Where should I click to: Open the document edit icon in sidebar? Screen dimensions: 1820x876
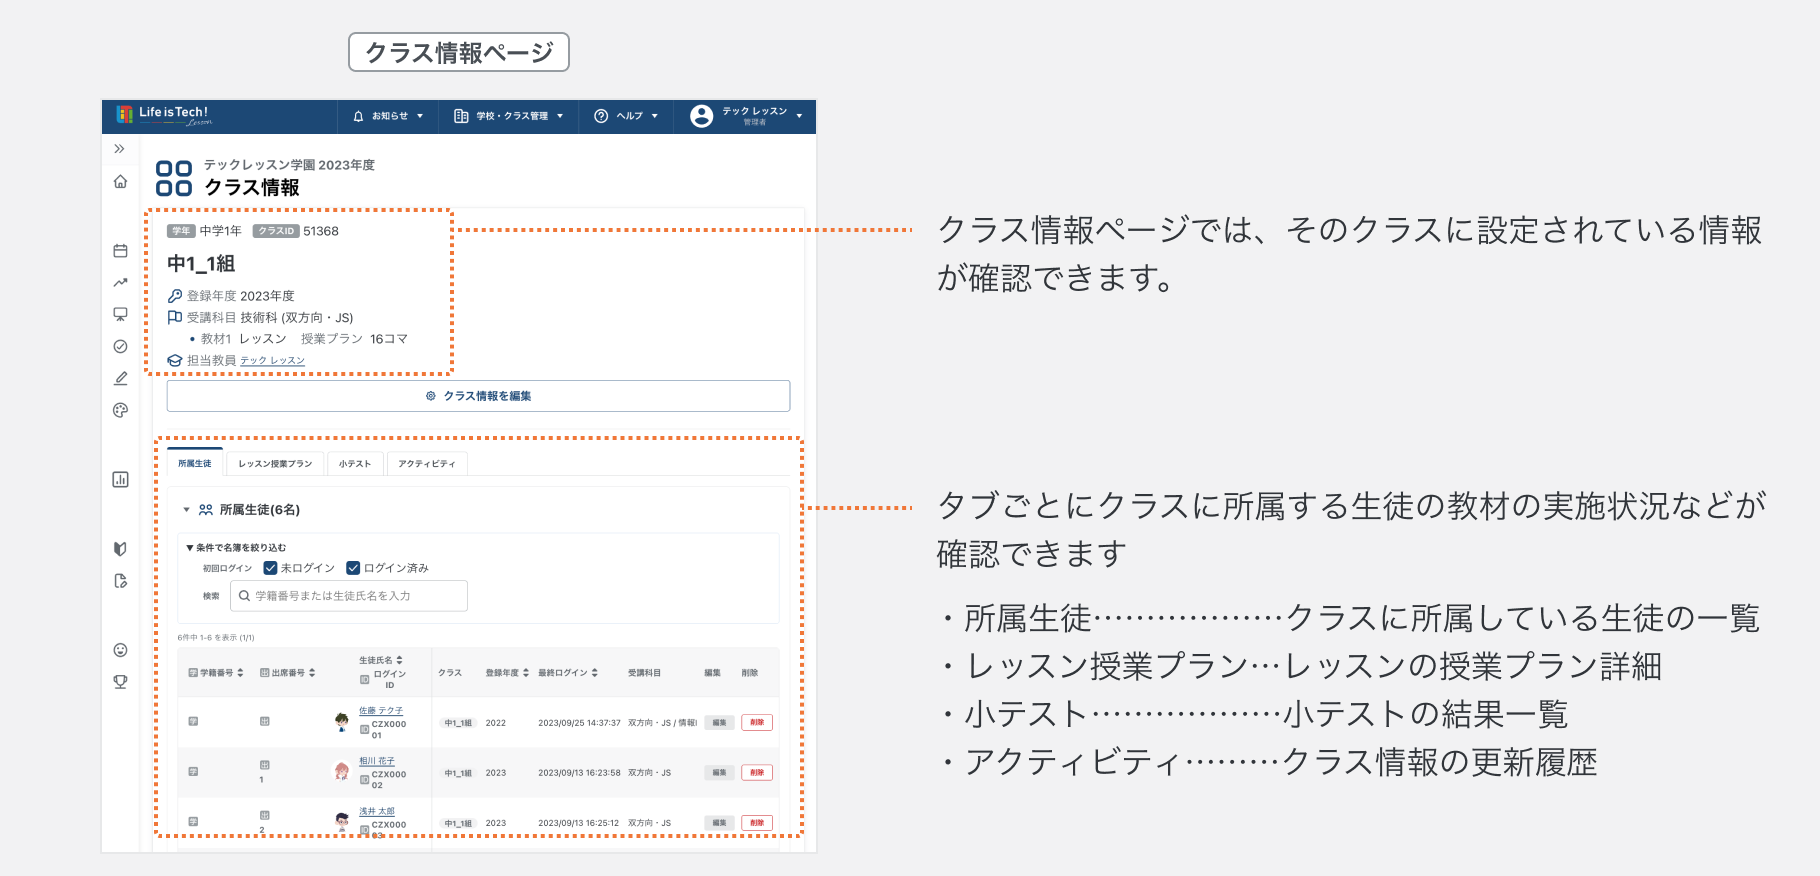tap(120, 581)
